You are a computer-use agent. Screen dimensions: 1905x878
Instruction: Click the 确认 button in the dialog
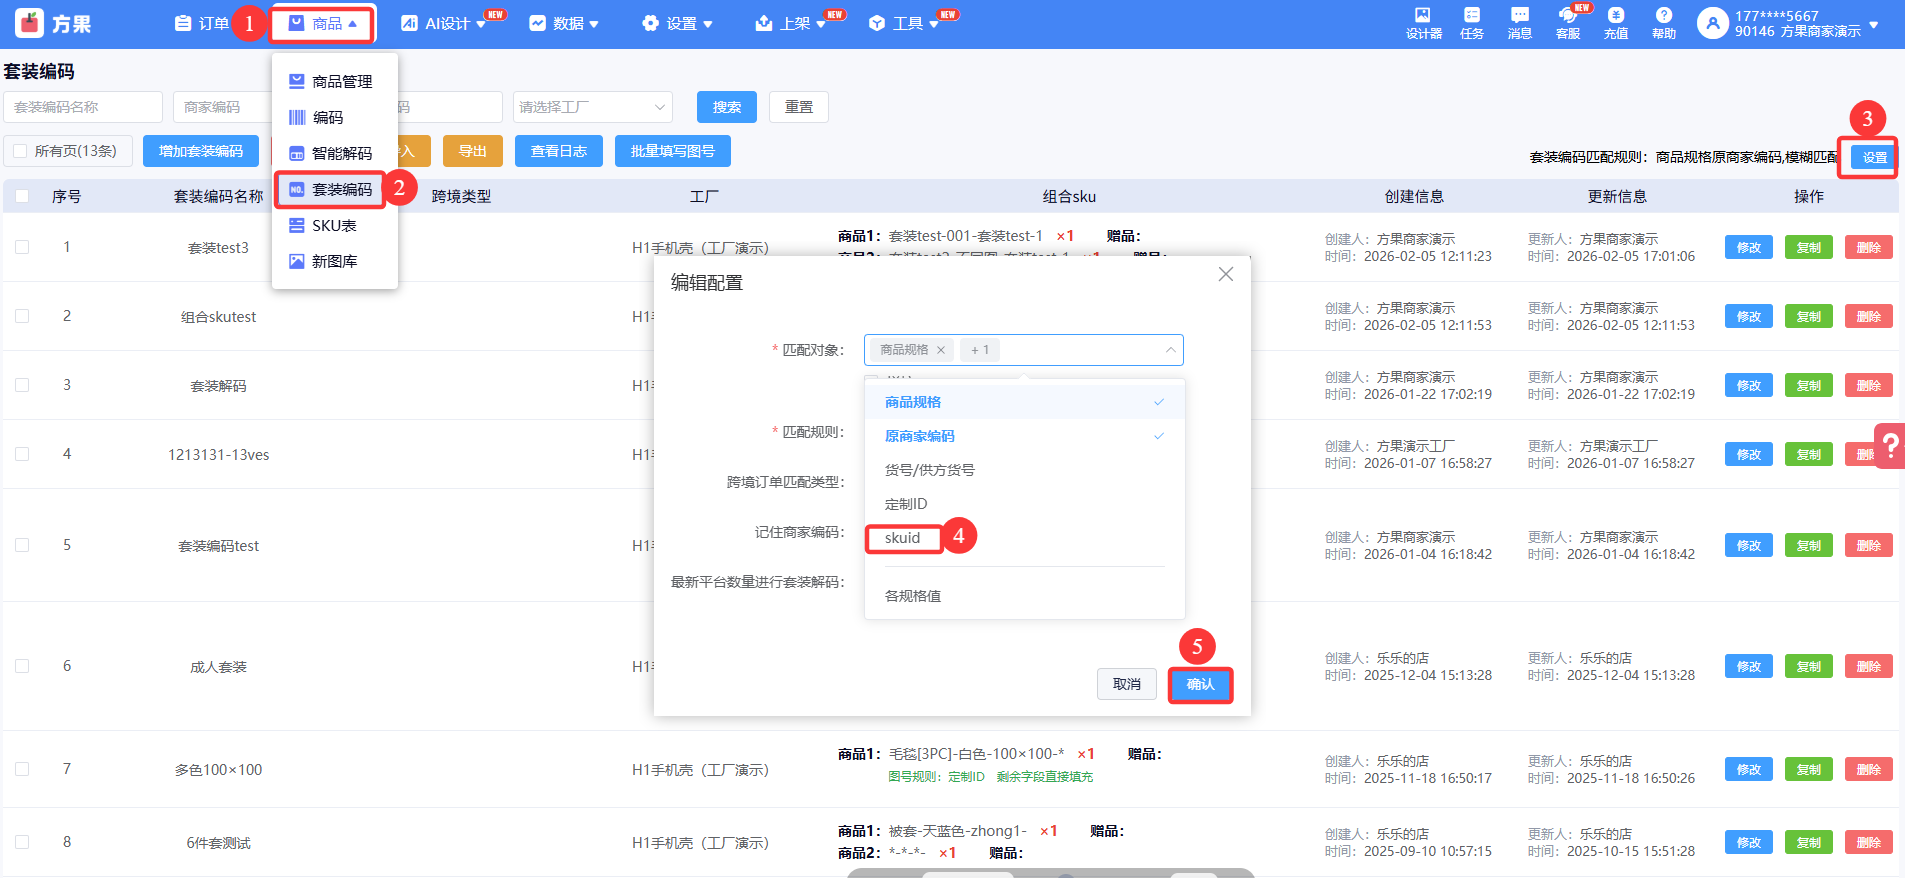pyautogui.click(x=1200, y=684)
